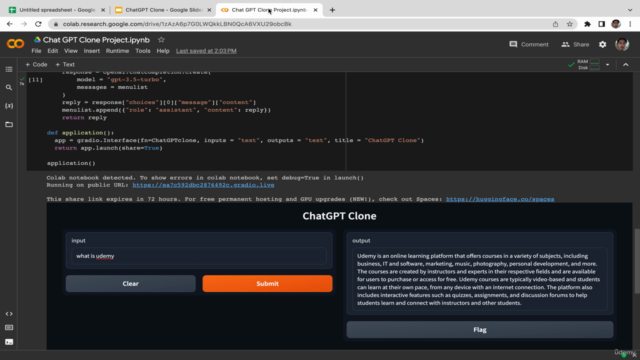
Task: Open the variables {x} panel
Action: point(9,106)
